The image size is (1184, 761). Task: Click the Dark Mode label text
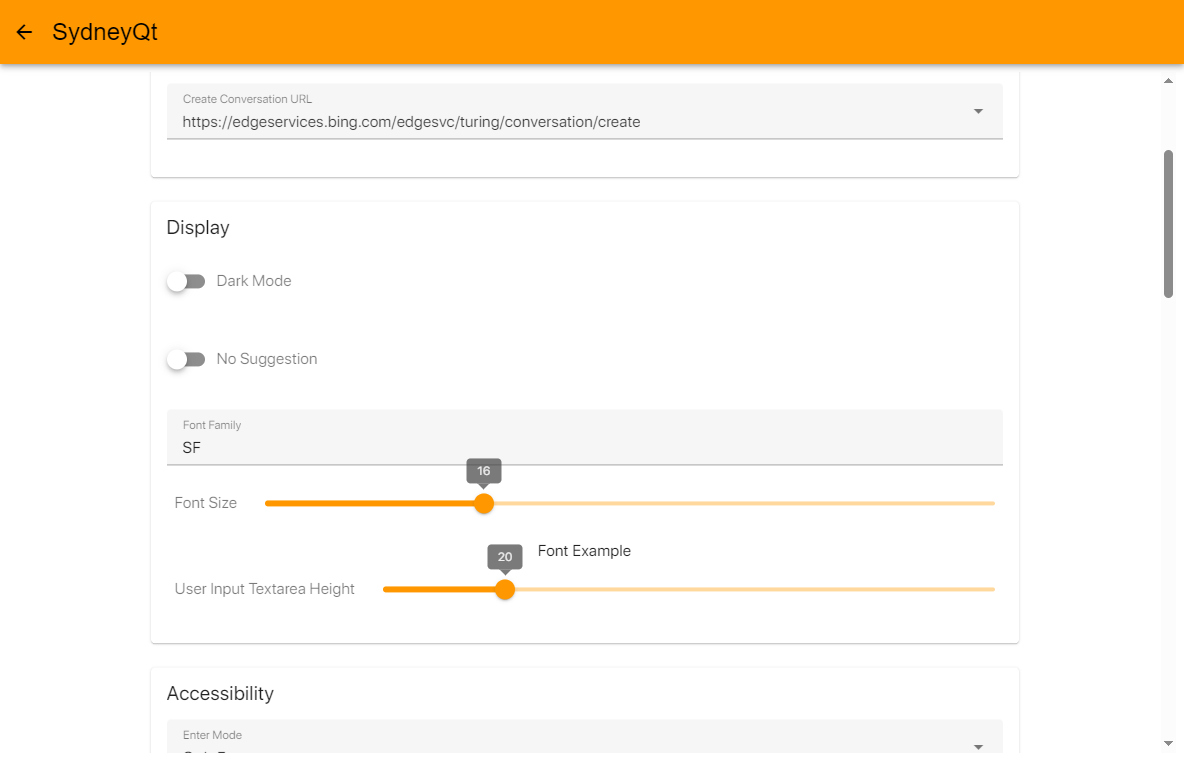(254, 281)
